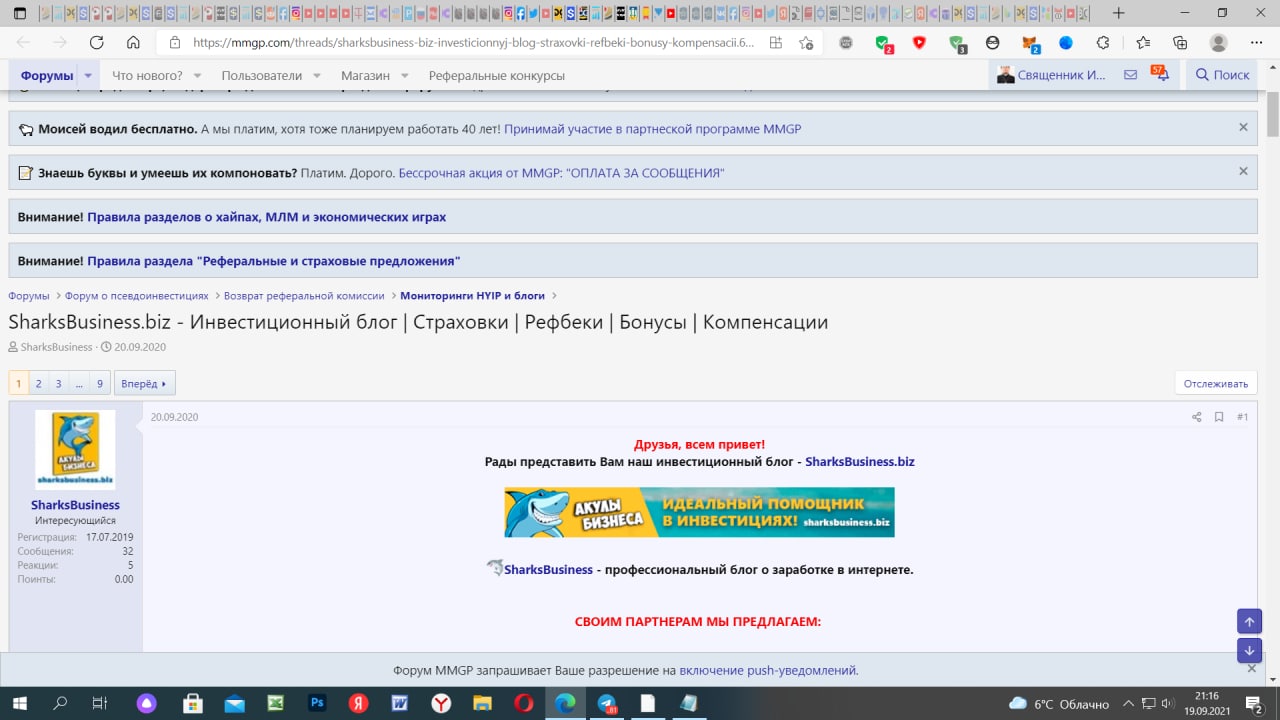Open rules for HYIP, MLM sections link
This screenshot has height=720, width=1280.
click(x=266, y=217)
